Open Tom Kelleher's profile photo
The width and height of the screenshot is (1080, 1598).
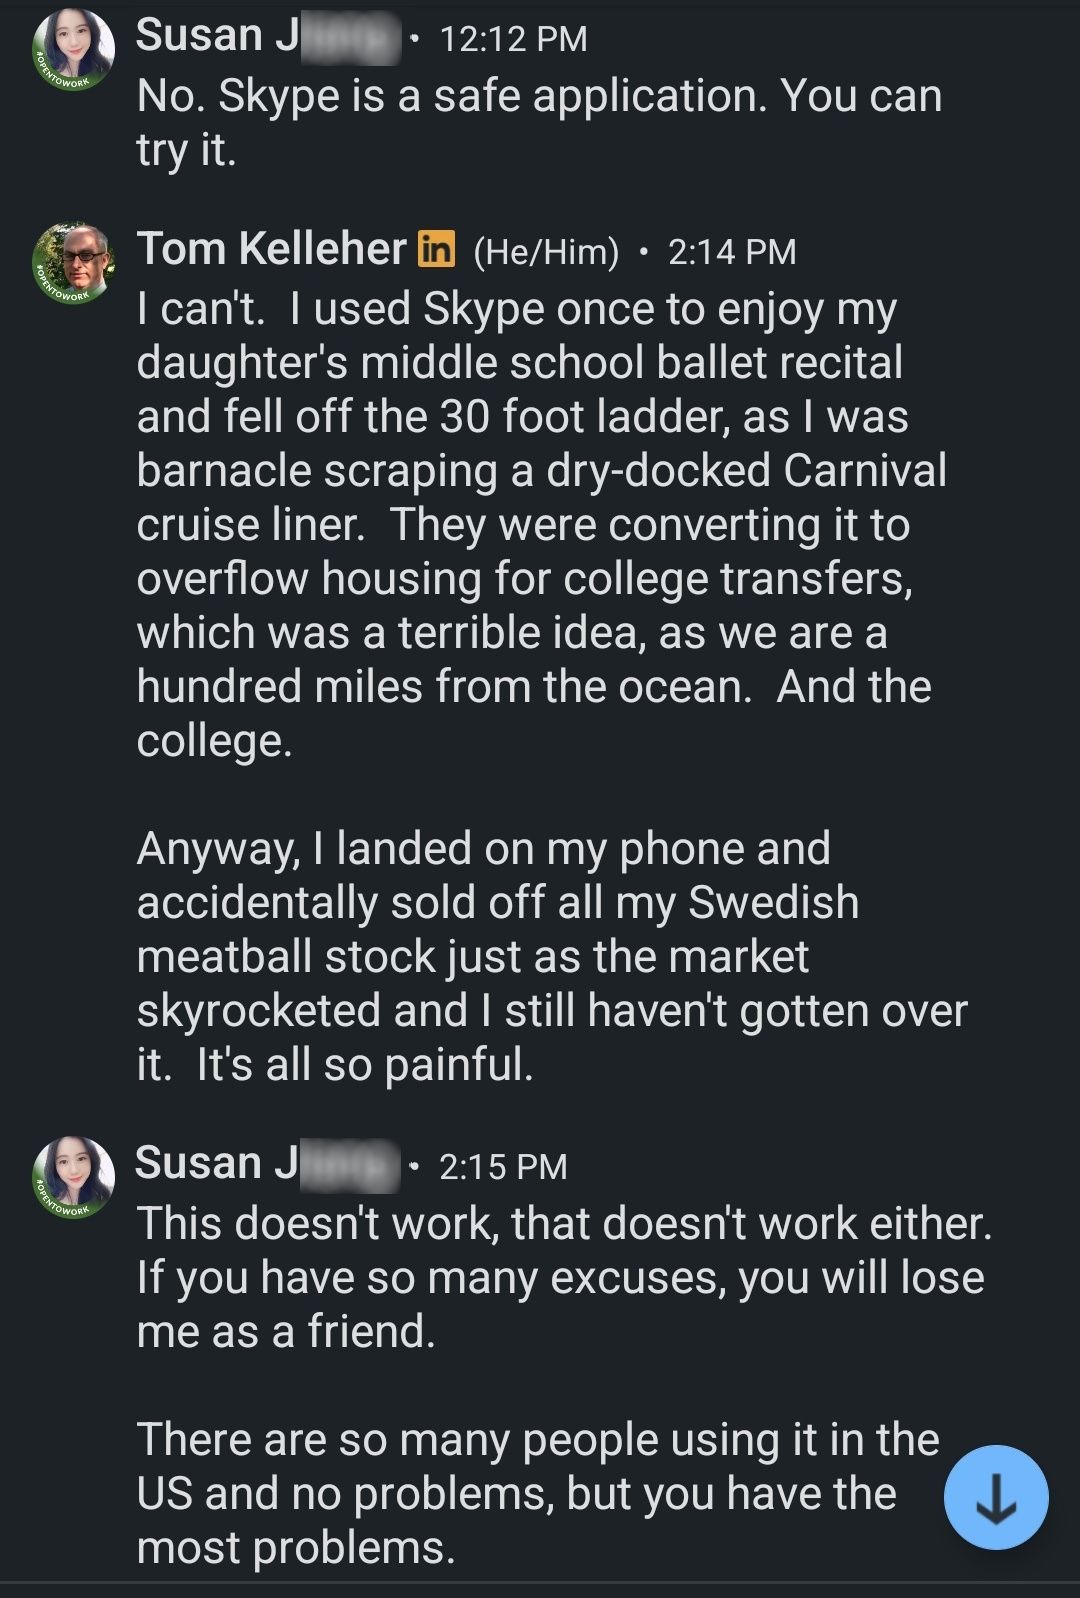[74, 263]
